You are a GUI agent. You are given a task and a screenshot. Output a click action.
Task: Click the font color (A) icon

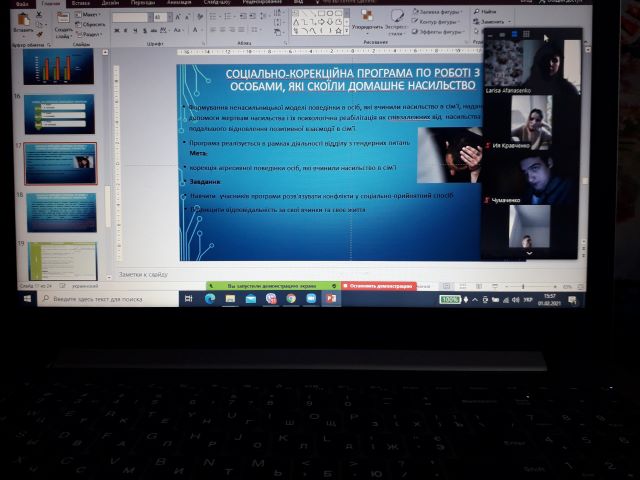[x=195, y=30]
